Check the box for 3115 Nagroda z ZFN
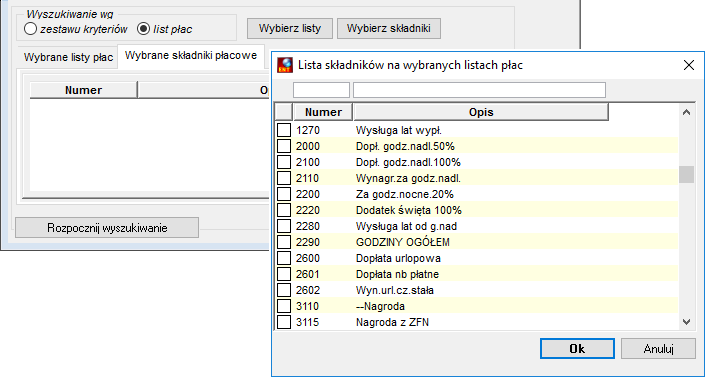706x378 pixels. [284, 322]
